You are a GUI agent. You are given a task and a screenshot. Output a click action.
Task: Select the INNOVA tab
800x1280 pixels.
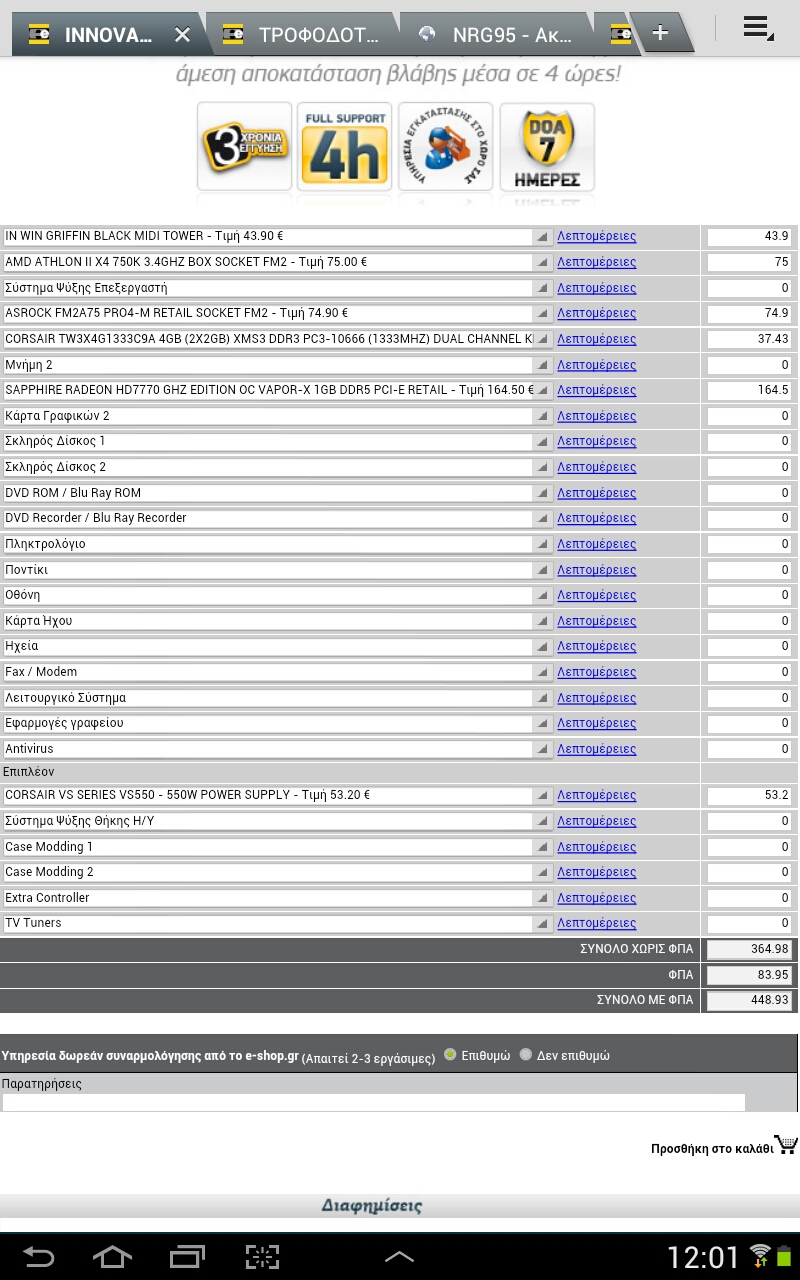(108, 35)
